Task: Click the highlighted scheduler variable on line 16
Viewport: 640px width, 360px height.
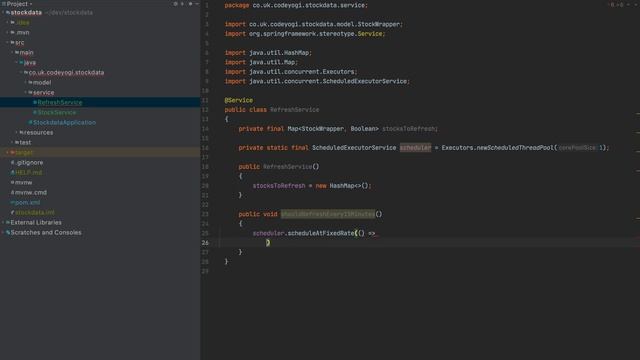Action: click(415, 147)
